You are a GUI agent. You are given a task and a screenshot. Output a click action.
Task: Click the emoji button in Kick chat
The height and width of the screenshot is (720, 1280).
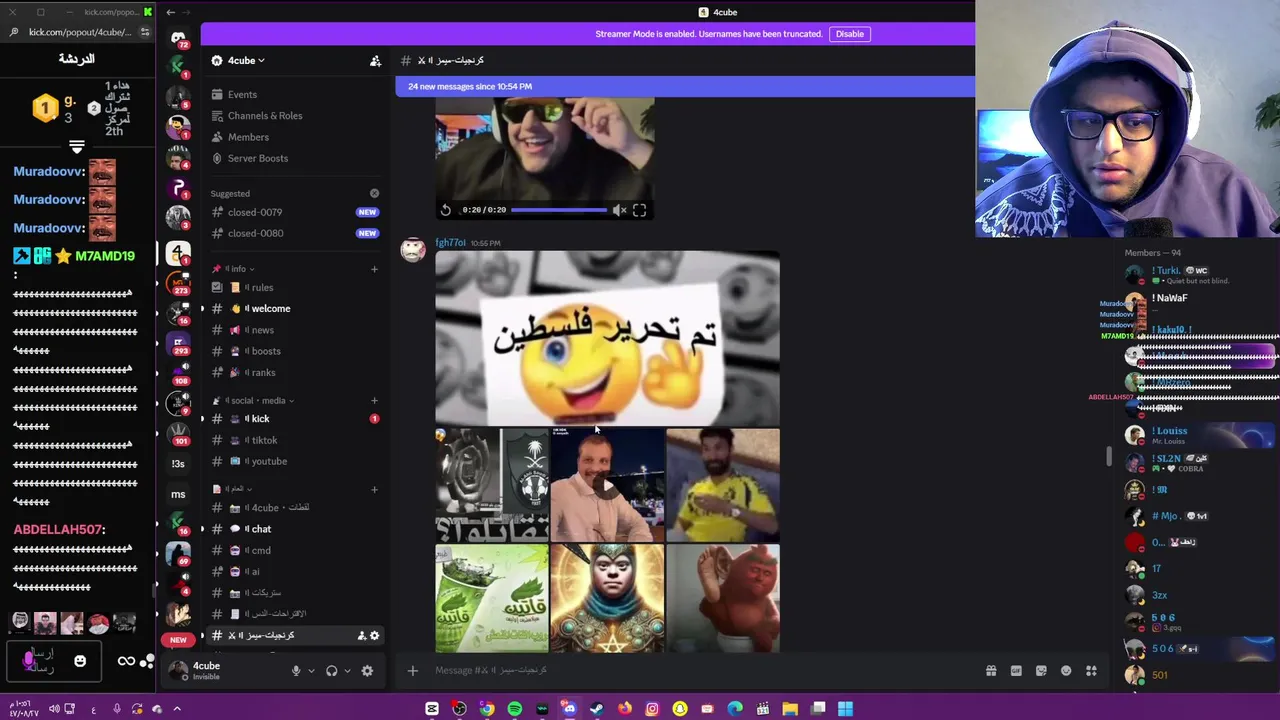click(x=80, y=661)
